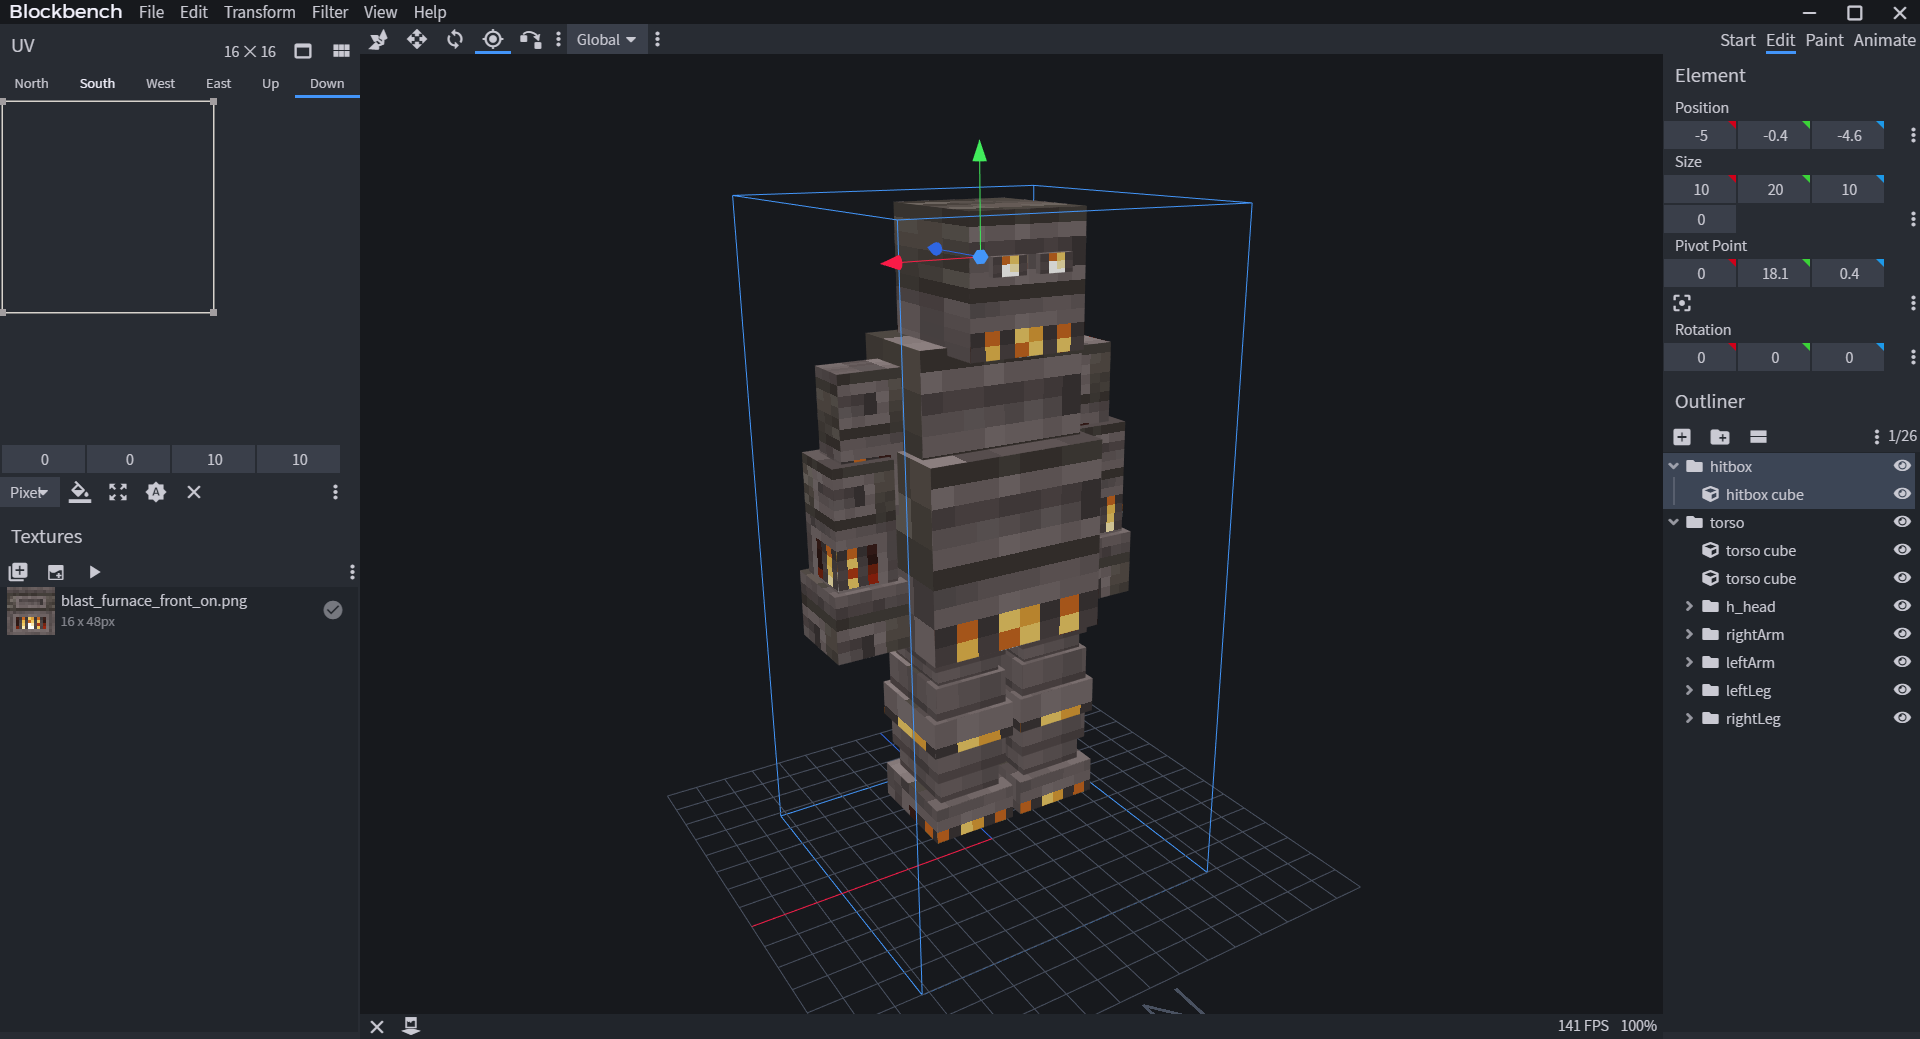Click the save status icon at bottom

pos(411,1026)
